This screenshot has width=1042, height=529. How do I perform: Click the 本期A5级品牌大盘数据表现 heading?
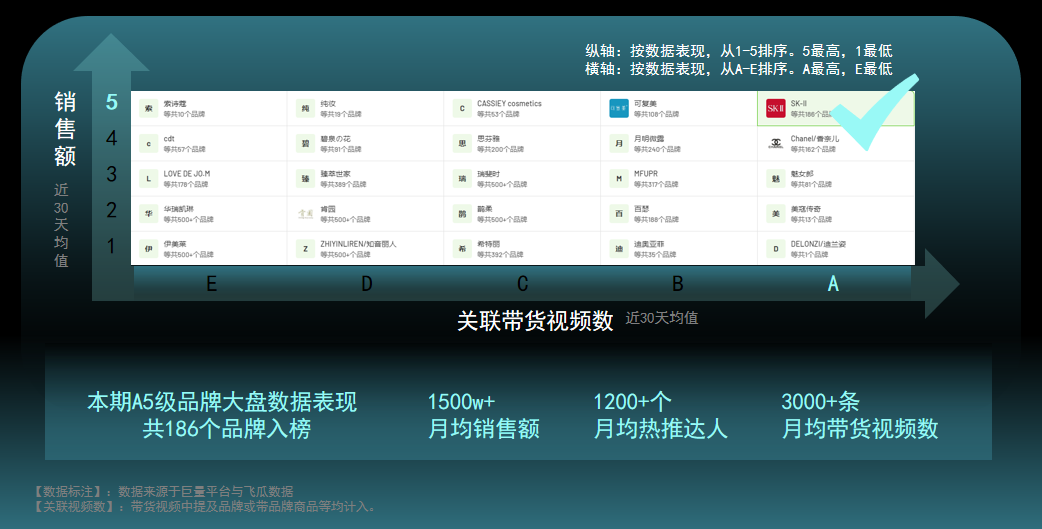[223, 401]
